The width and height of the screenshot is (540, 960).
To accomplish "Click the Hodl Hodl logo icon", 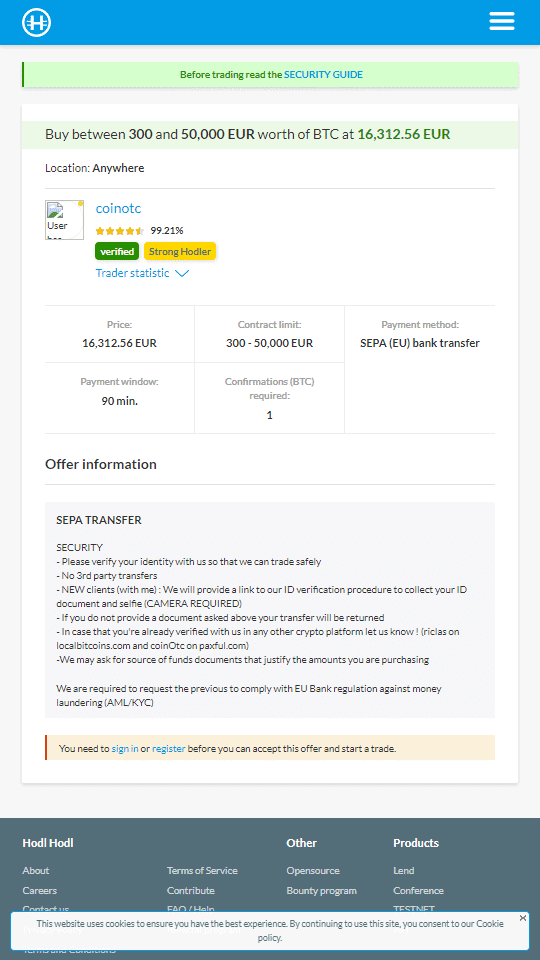I will (x=37, y=23).
